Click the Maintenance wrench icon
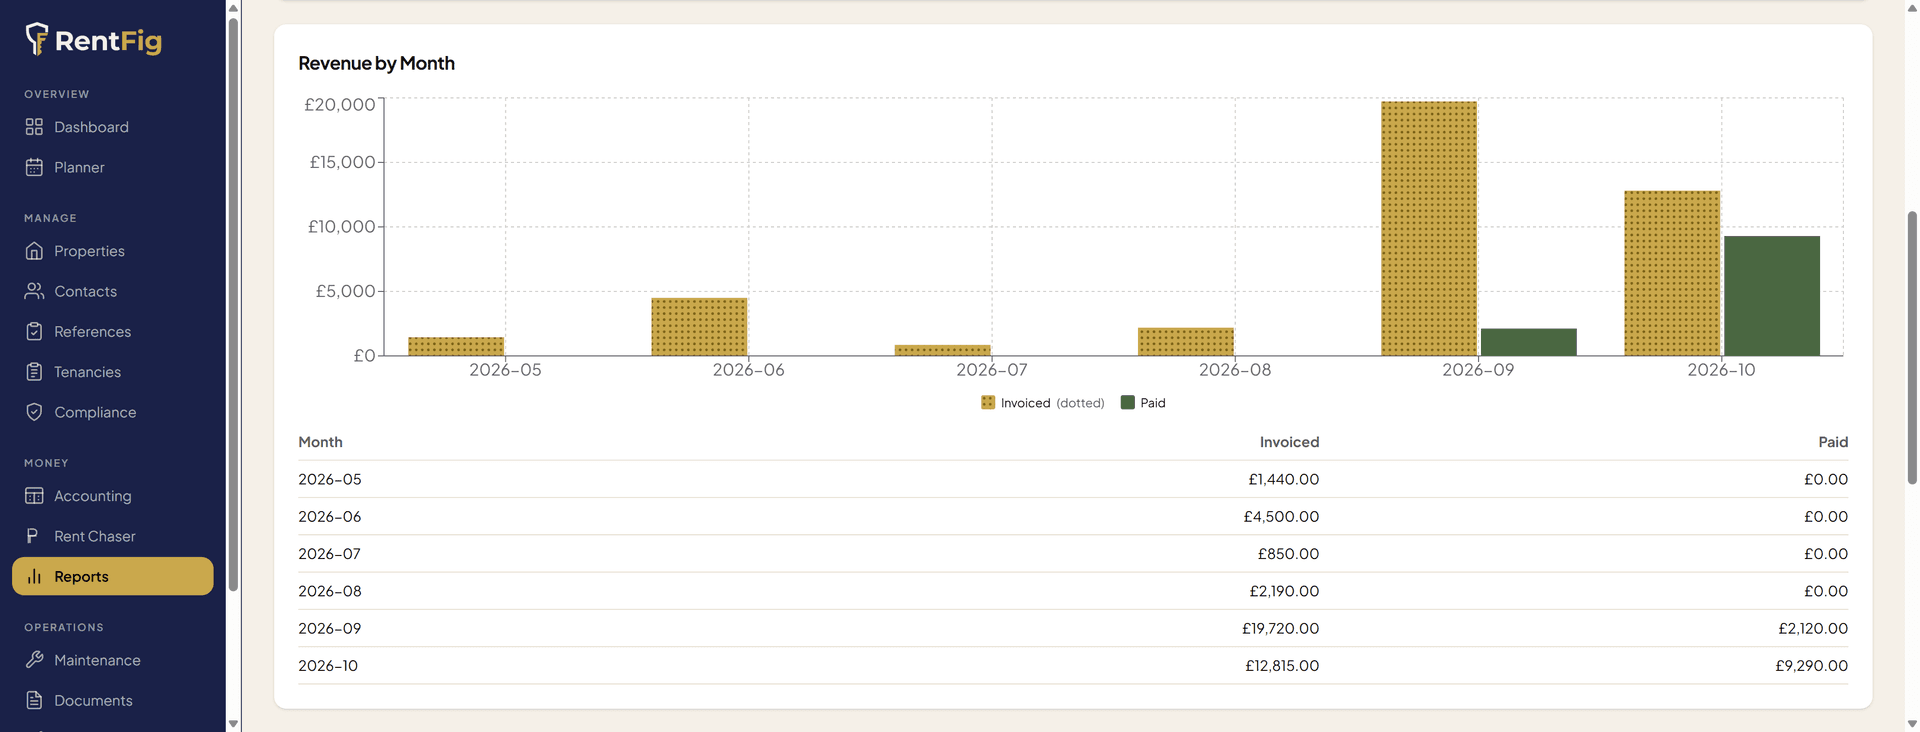 pos(34,660)
